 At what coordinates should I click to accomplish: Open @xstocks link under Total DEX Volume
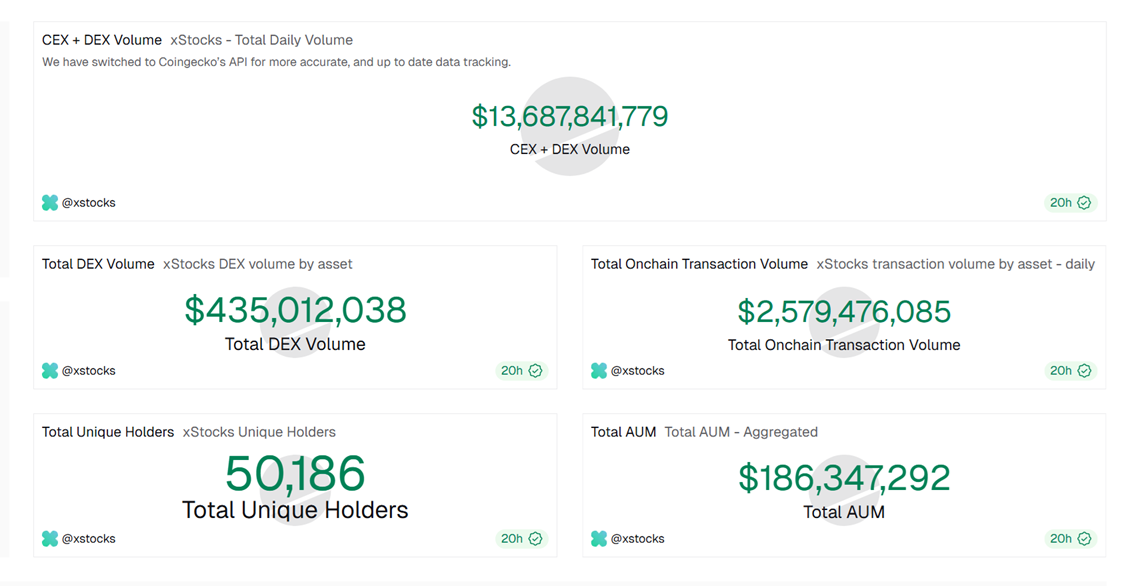[89, 371]
